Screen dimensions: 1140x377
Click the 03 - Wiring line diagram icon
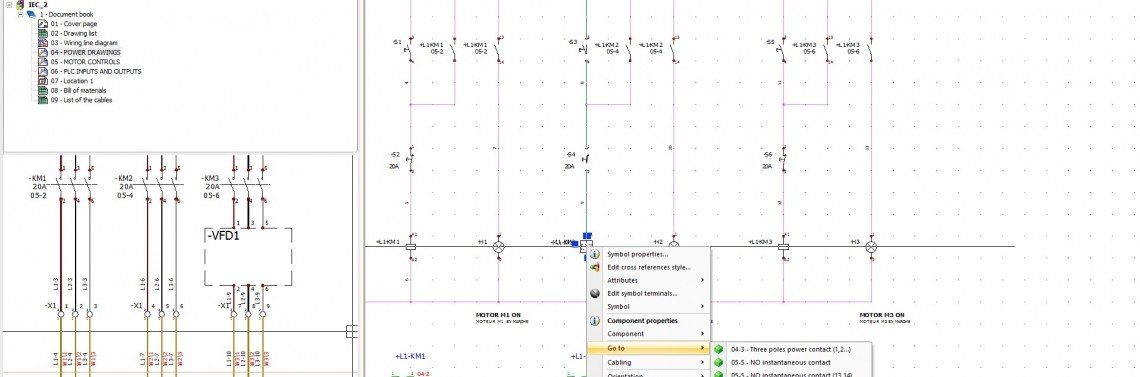[43, 43]
